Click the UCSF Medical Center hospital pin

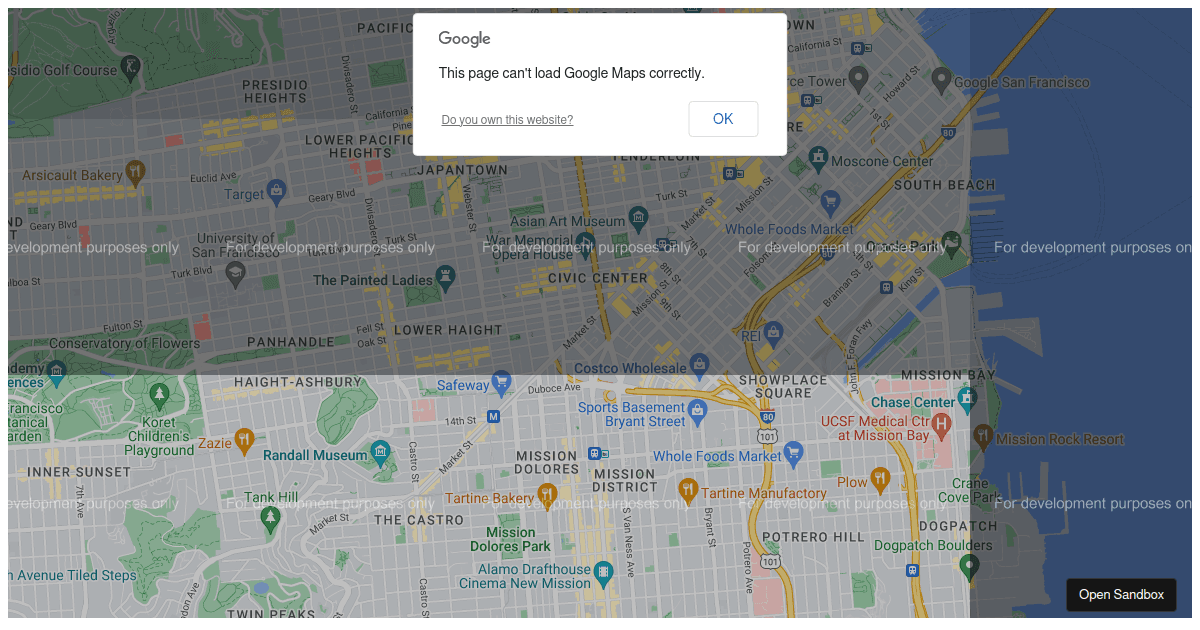(x=940, y=426)
